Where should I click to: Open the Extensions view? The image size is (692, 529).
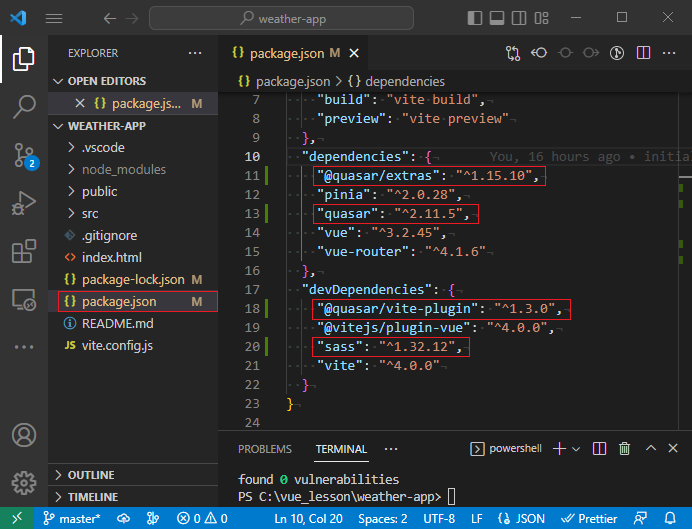pos(23,251)
